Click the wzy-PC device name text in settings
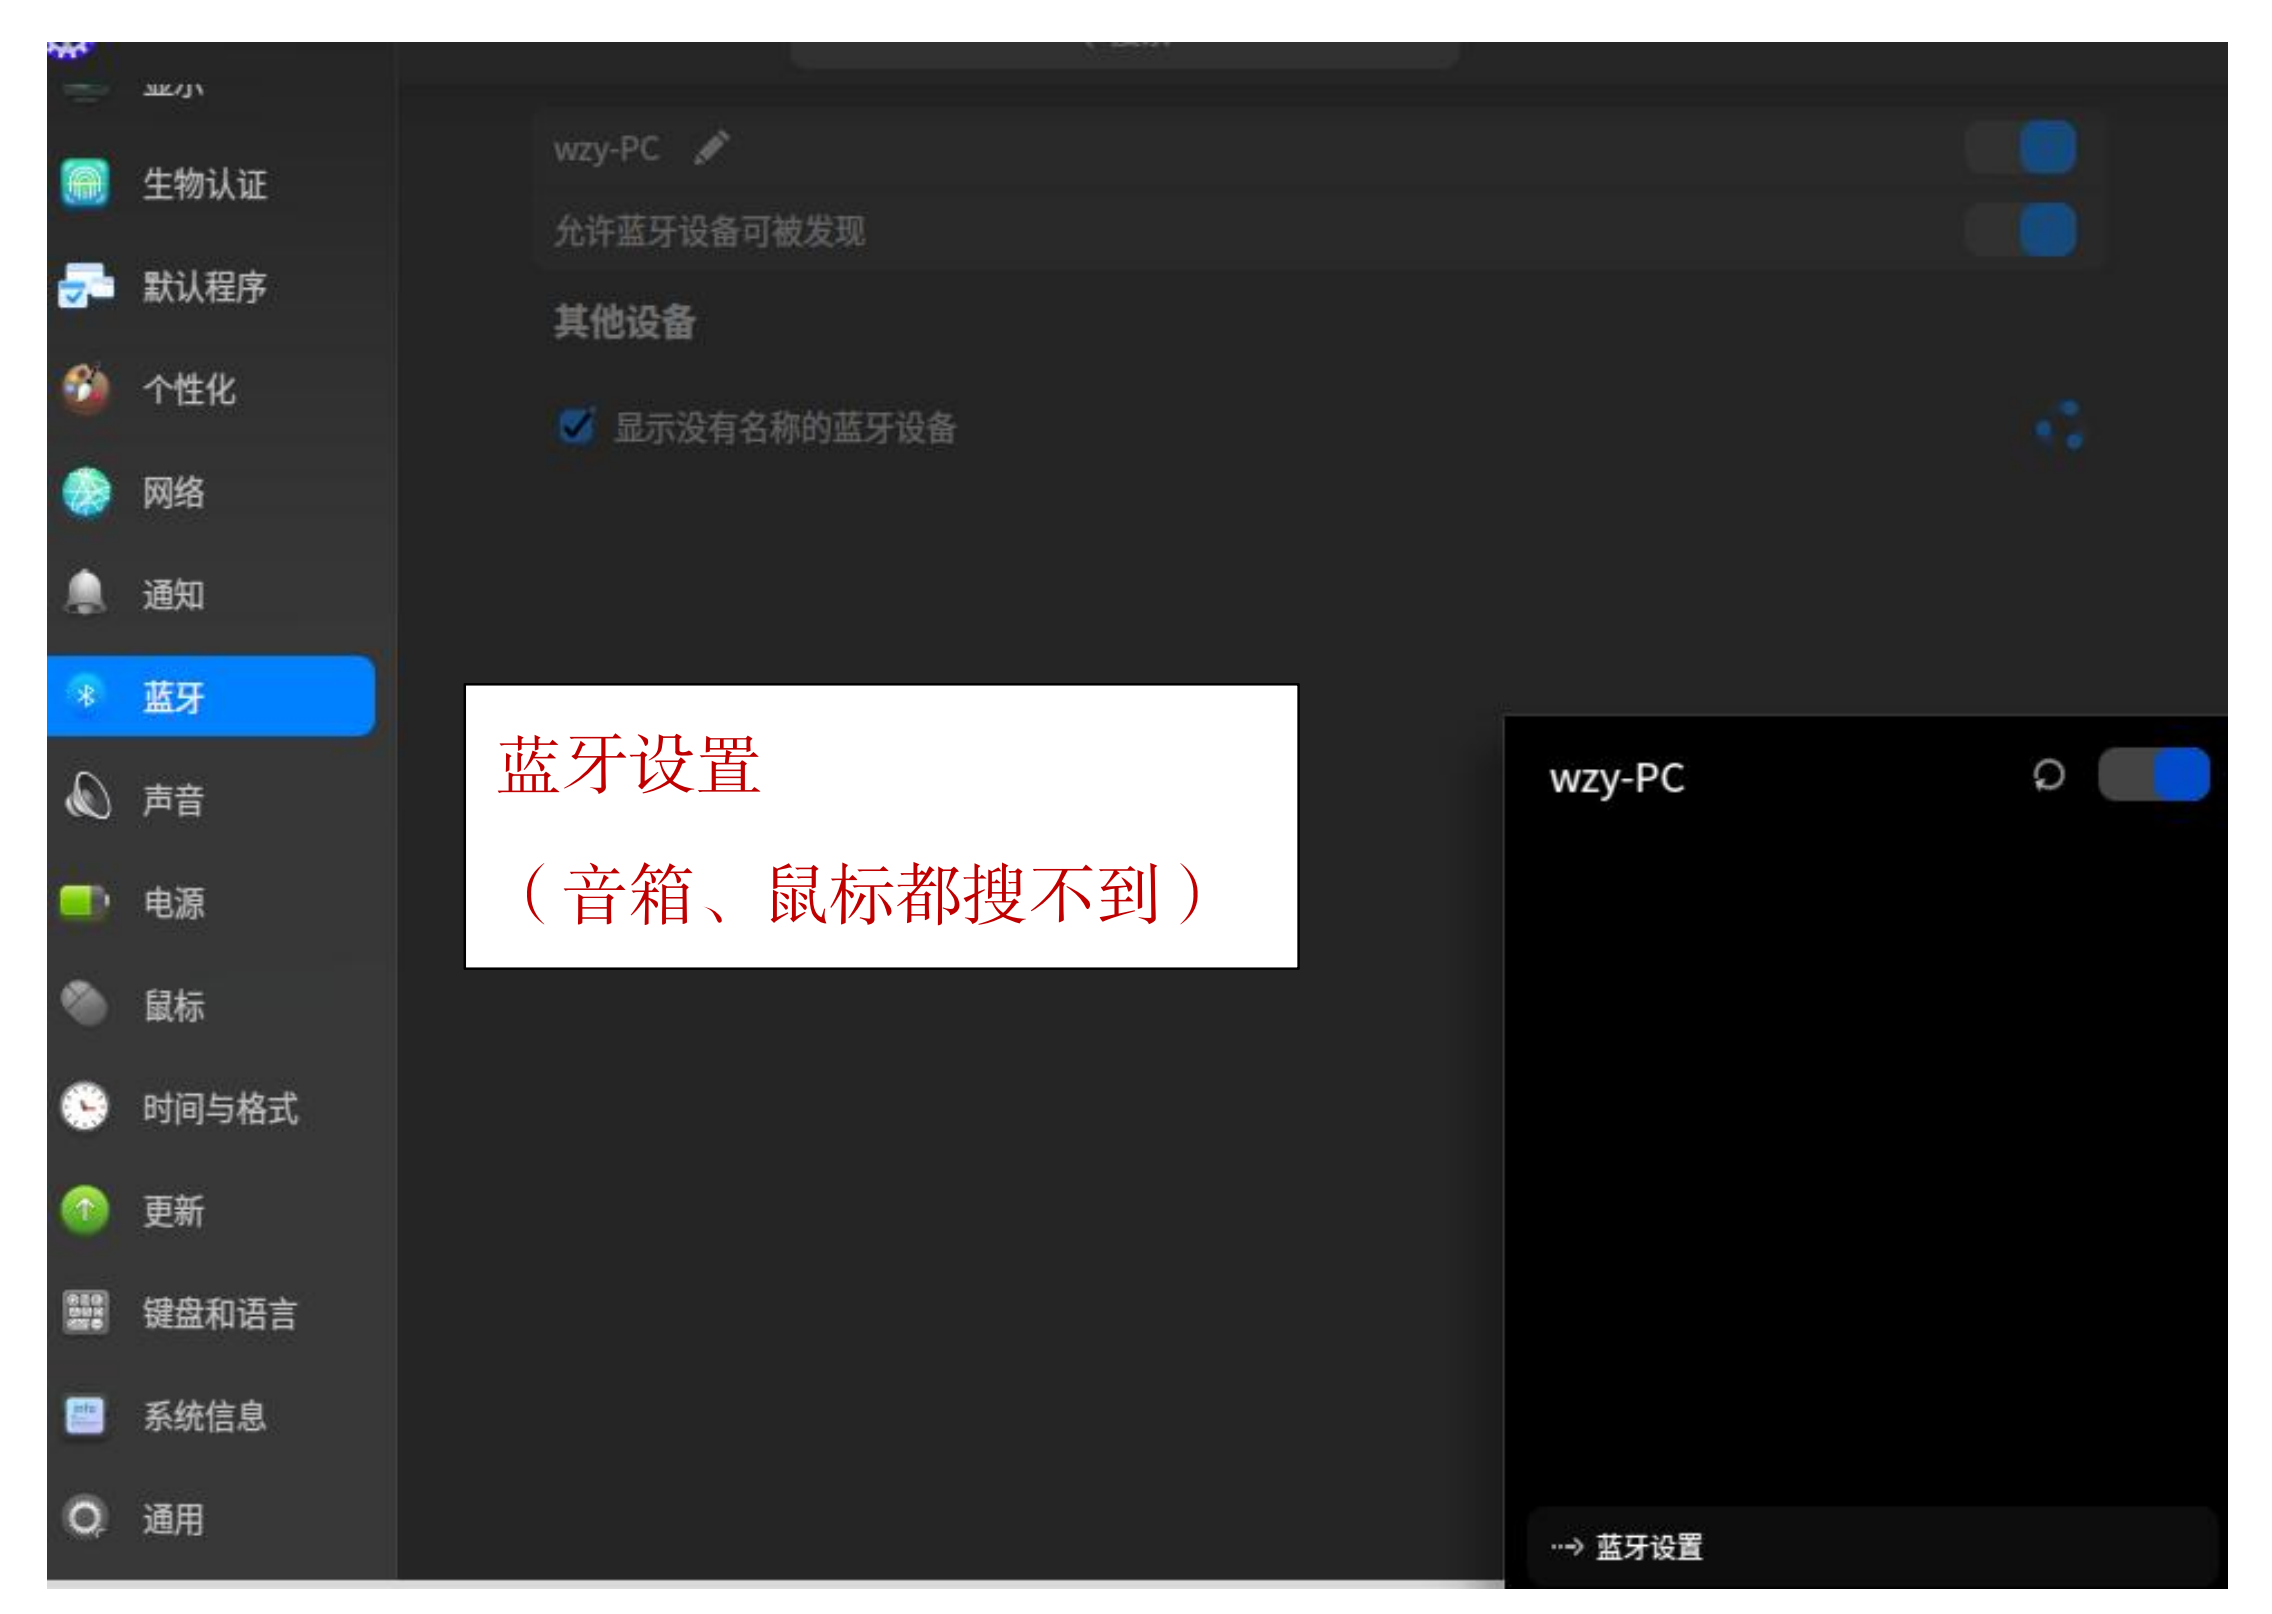The height and width of the screenshot is (1614, 2272). pos(606,150)
